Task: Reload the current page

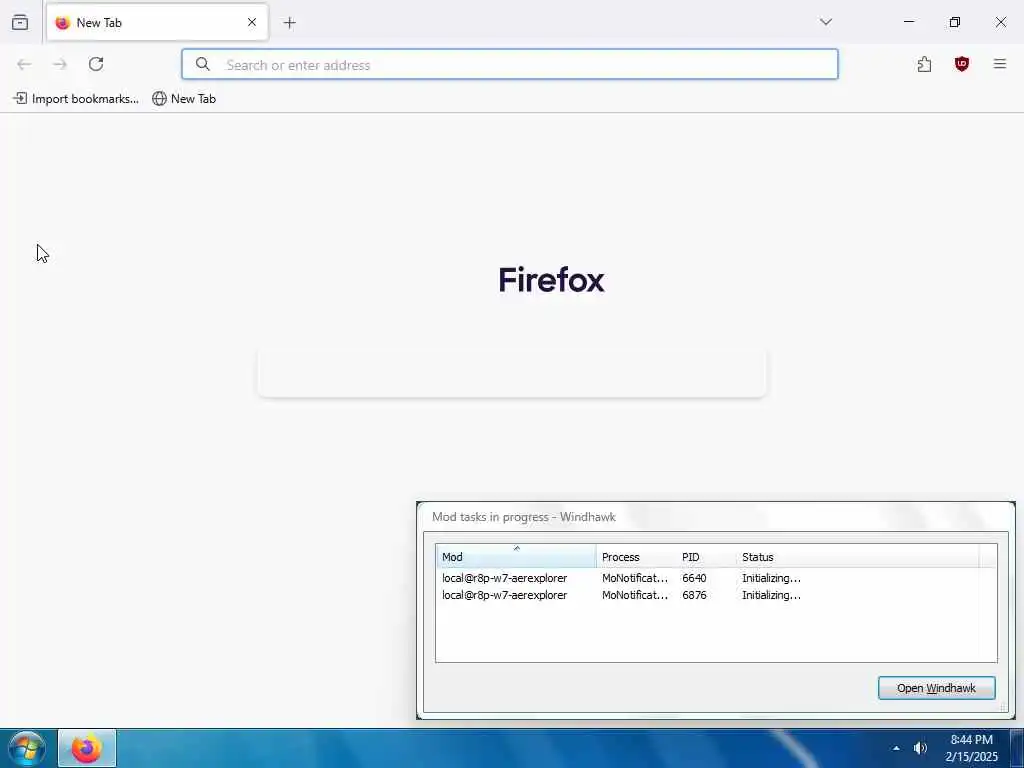Action: tap(96, 64)
